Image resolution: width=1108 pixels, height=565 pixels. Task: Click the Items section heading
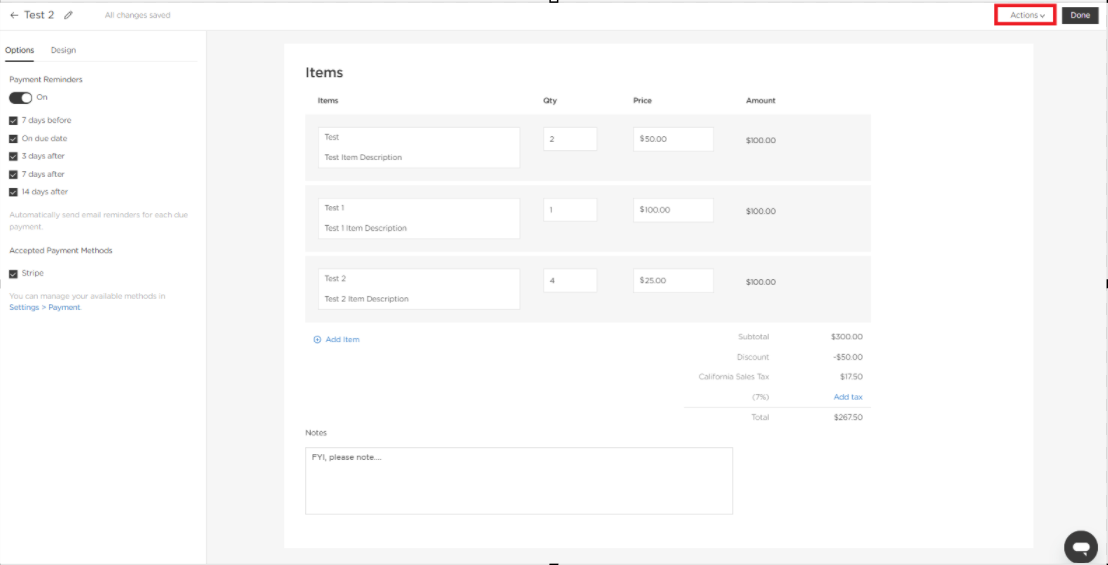tap(324, 72)
